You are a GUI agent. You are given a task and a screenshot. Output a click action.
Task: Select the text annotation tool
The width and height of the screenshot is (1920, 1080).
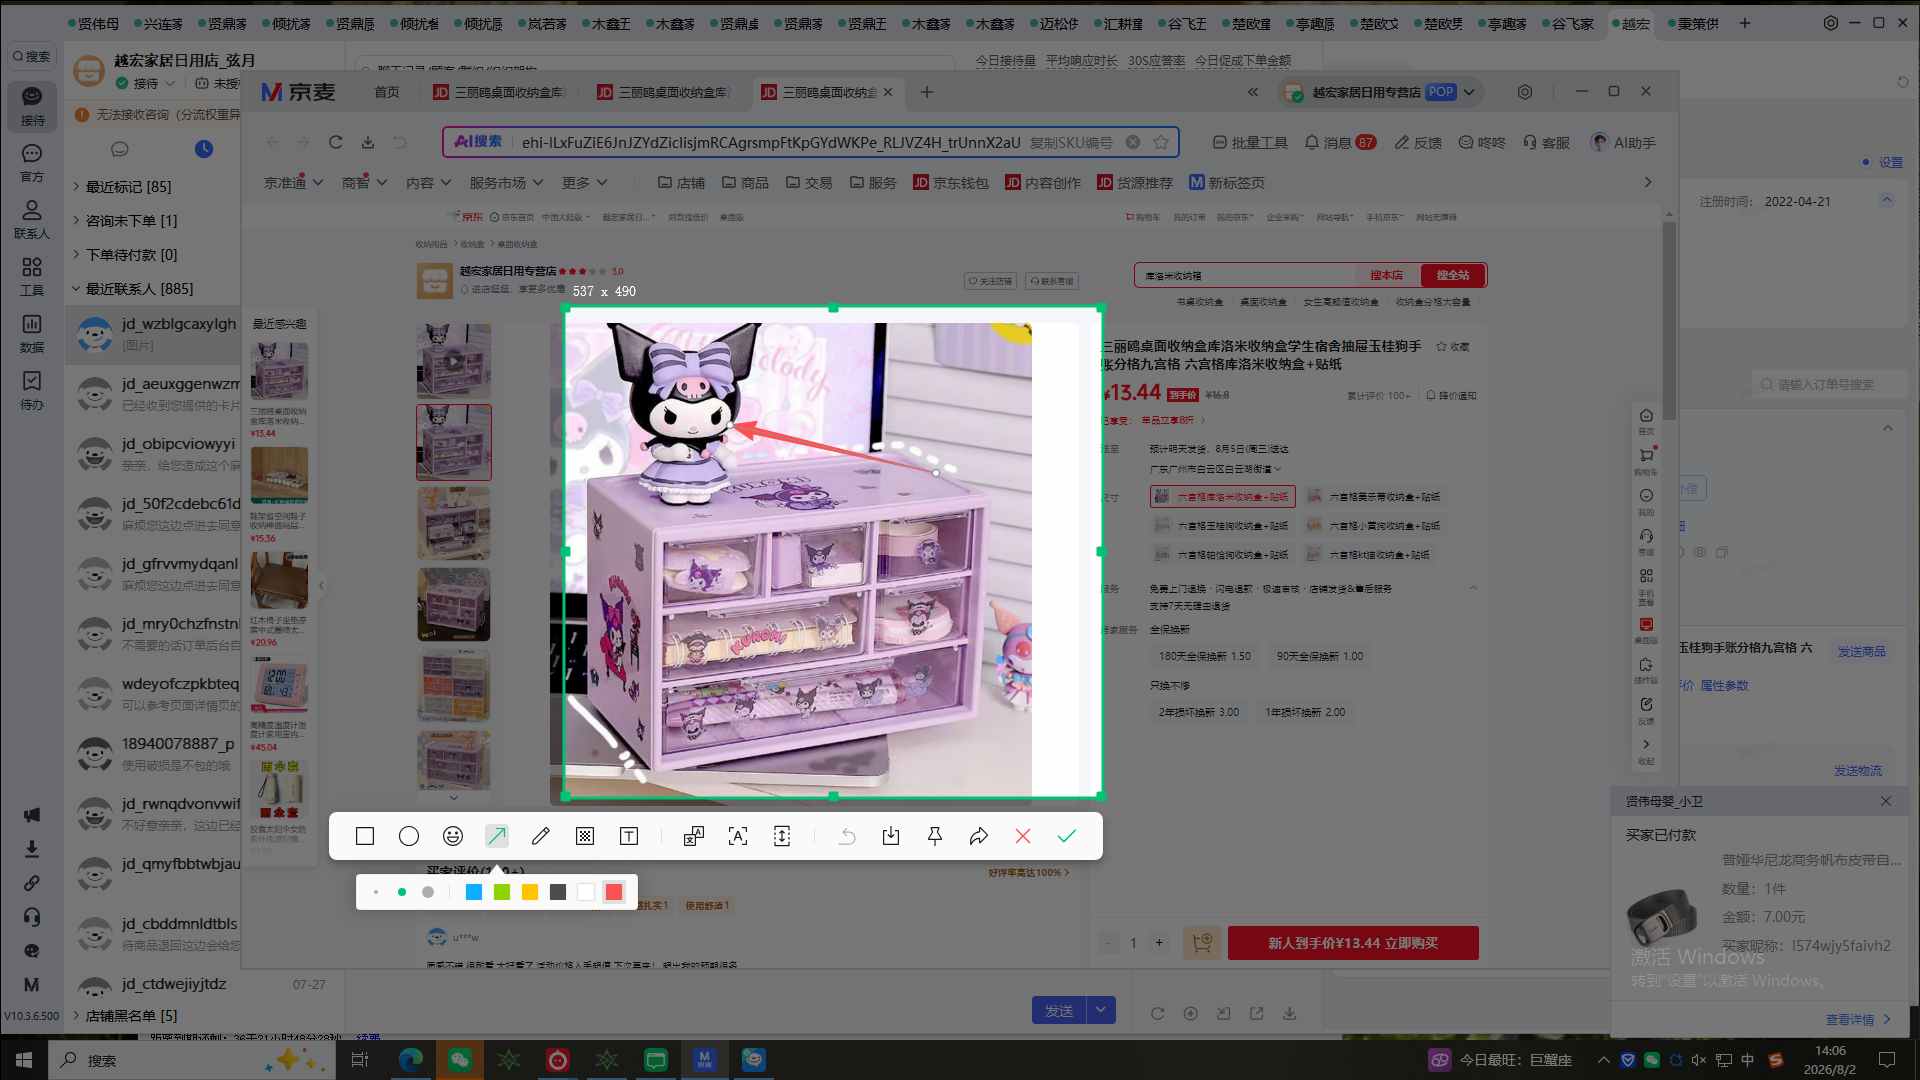pos(629,836)
